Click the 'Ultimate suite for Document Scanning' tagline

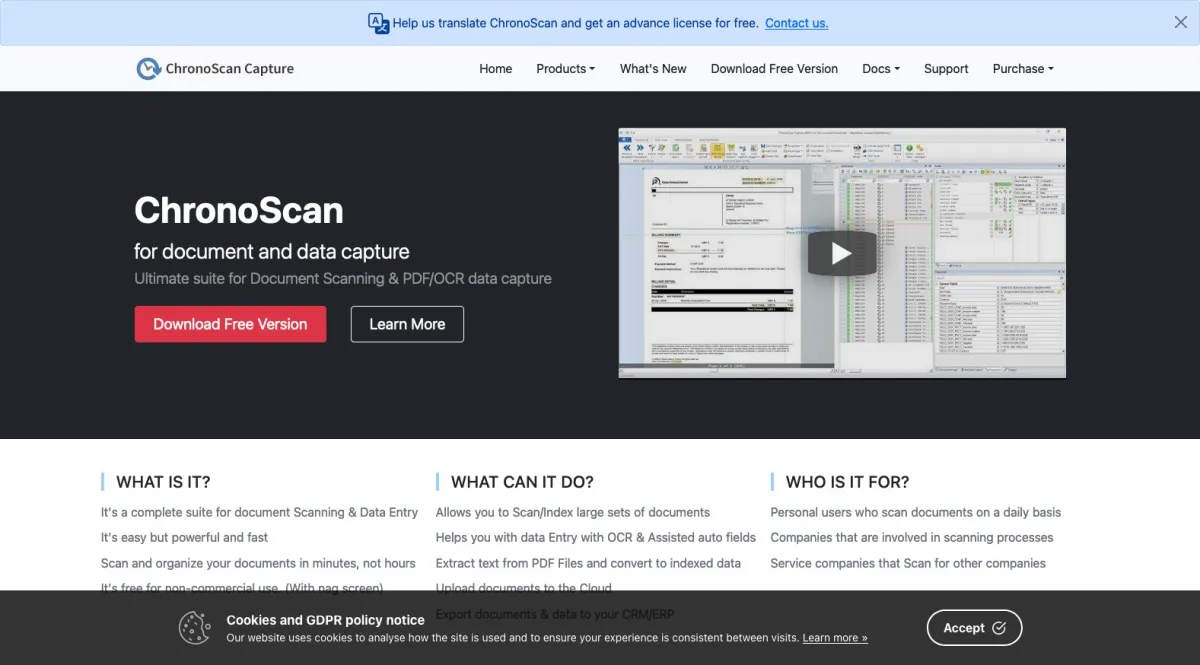point(343,278)
